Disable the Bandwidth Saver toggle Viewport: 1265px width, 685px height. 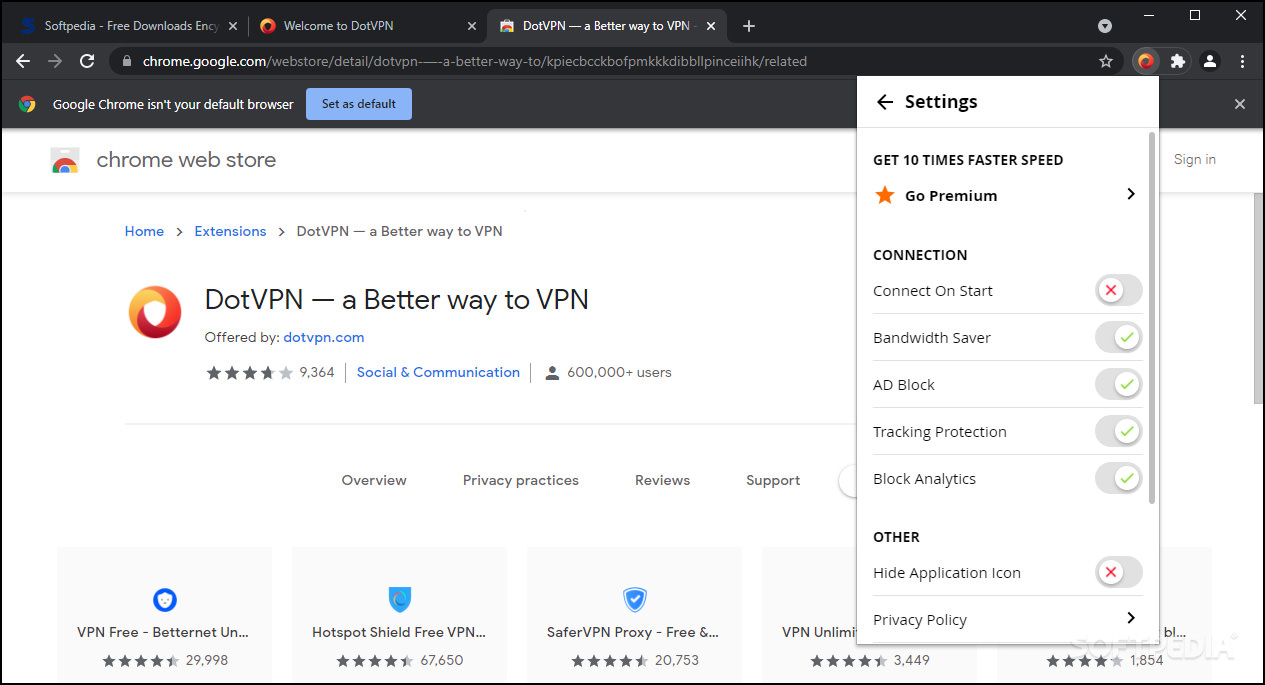click(1118, 338)
